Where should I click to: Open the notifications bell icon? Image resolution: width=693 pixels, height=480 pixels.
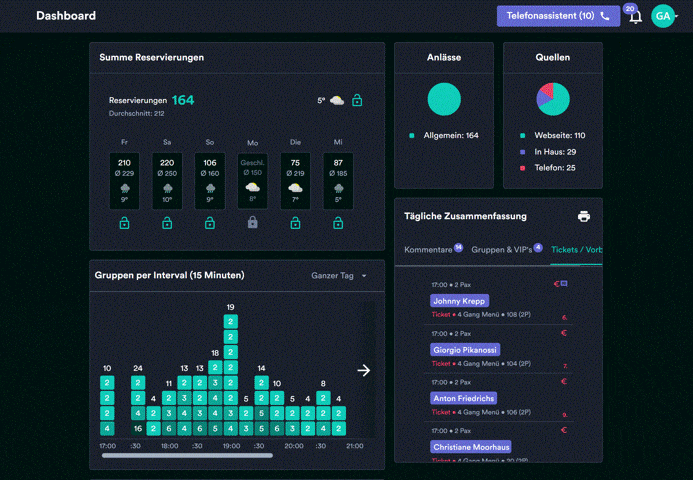636,17
